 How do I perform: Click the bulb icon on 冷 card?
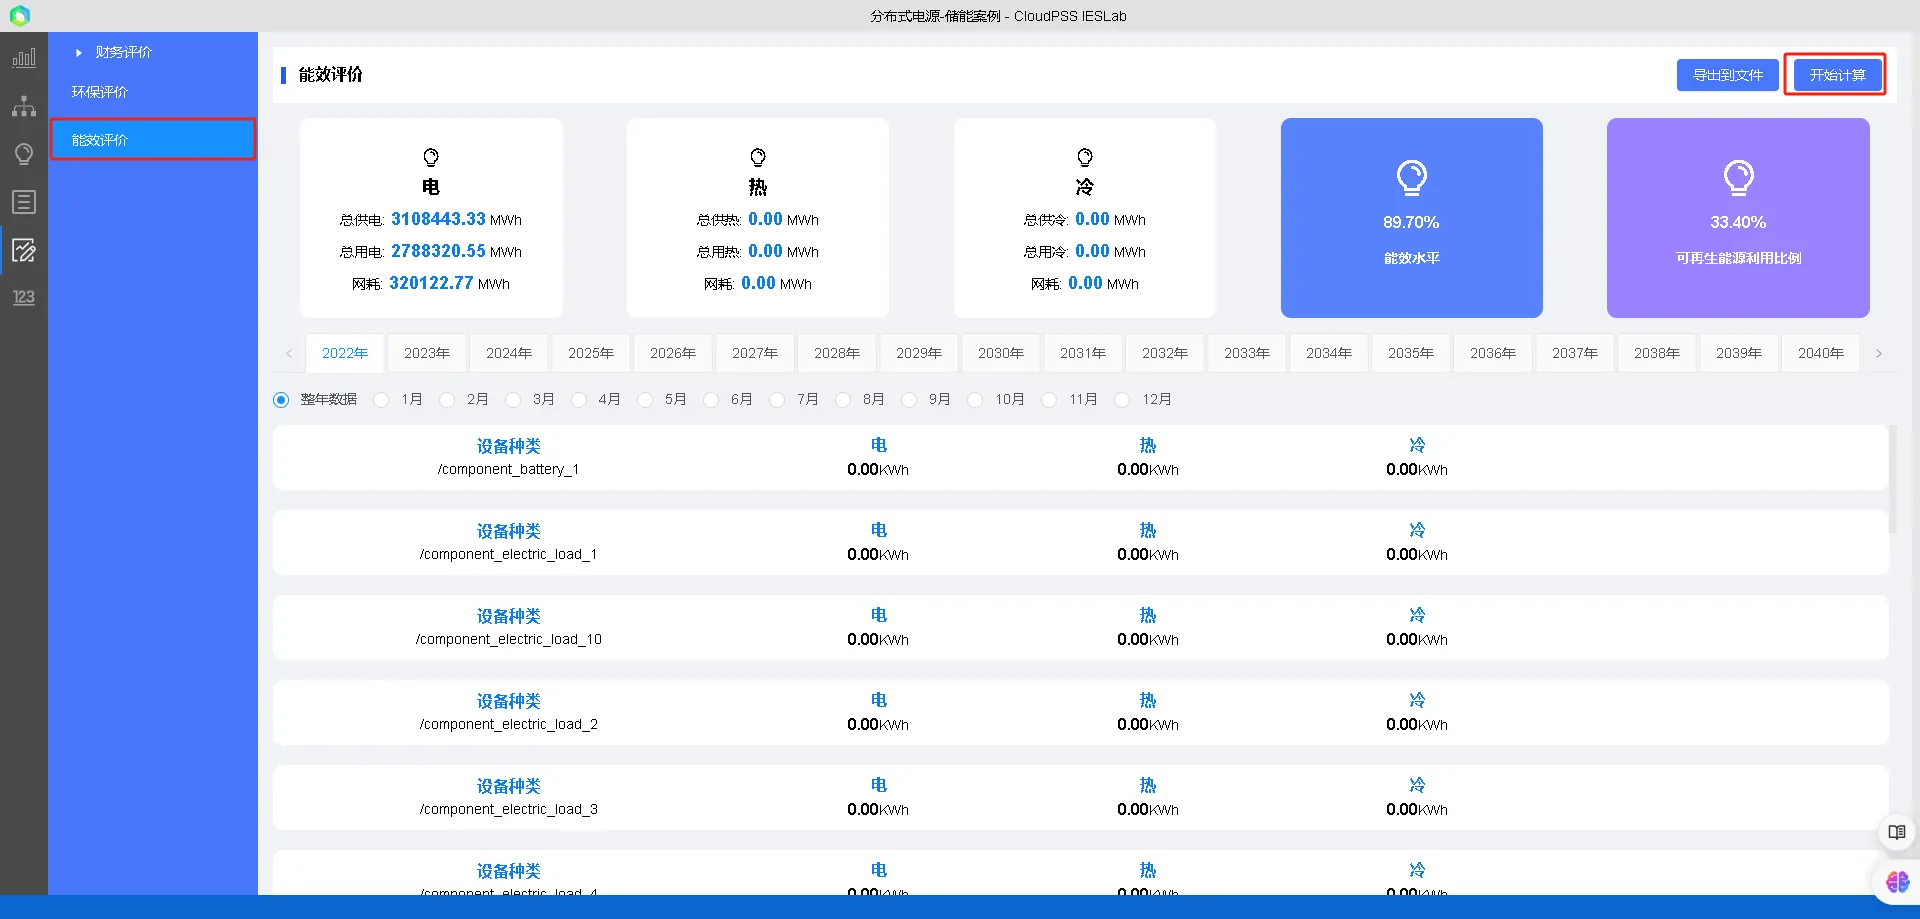tap(1085, 157)
